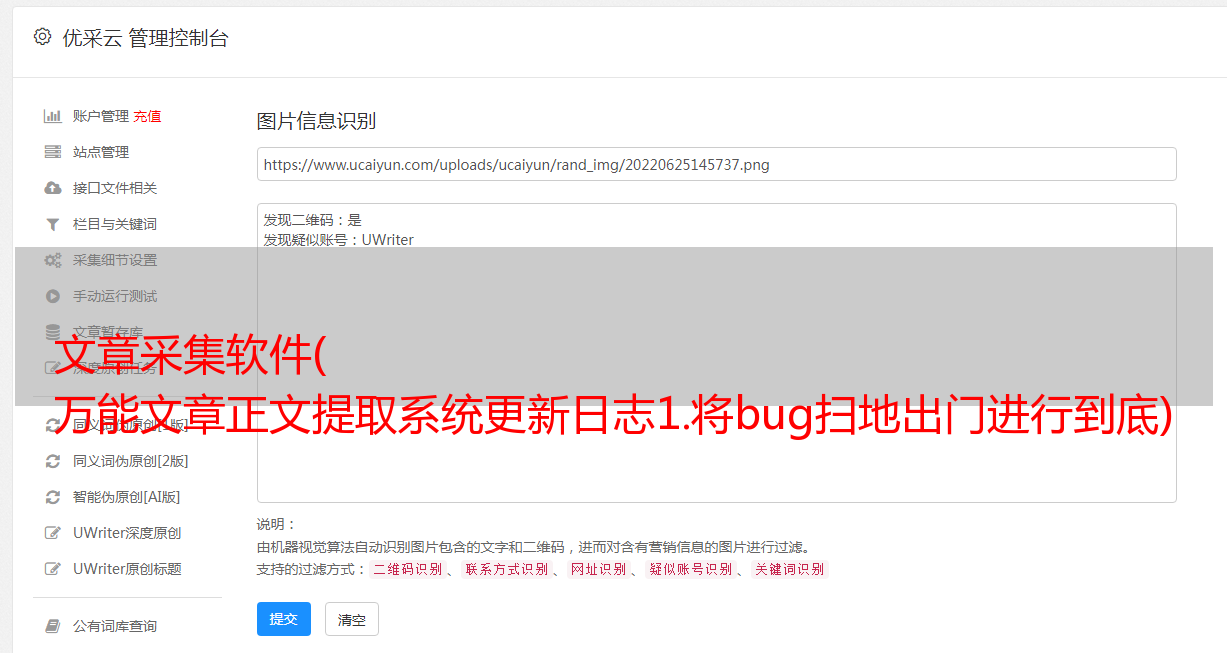The width and height of the screenshot is (1227, 653).
Task: Click the red 充值 recharge link
Action: (147, 116)
